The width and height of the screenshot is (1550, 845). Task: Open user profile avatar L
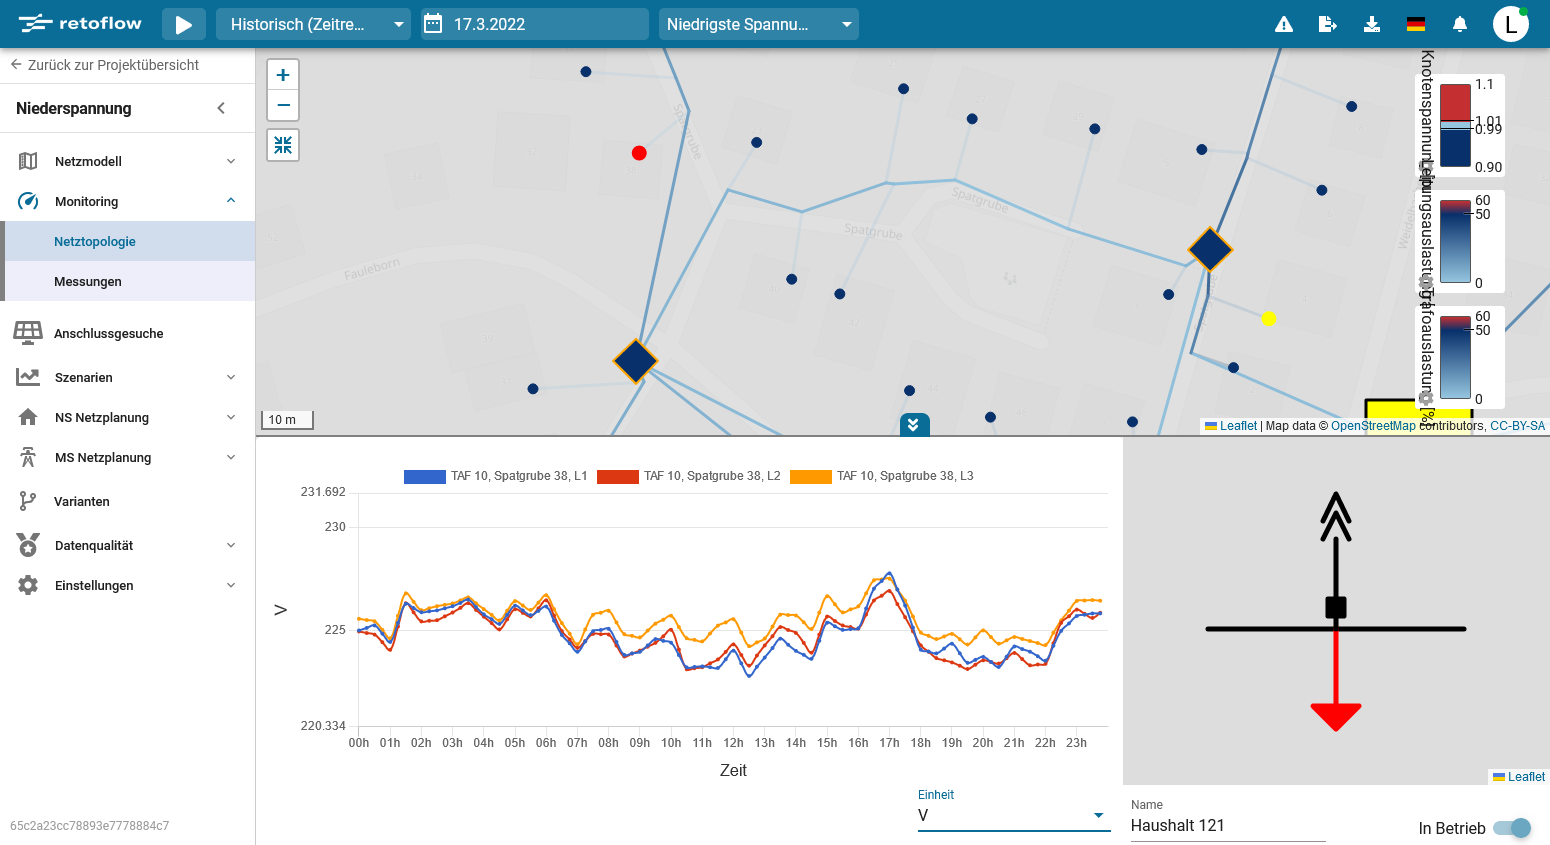point(1511,24)
